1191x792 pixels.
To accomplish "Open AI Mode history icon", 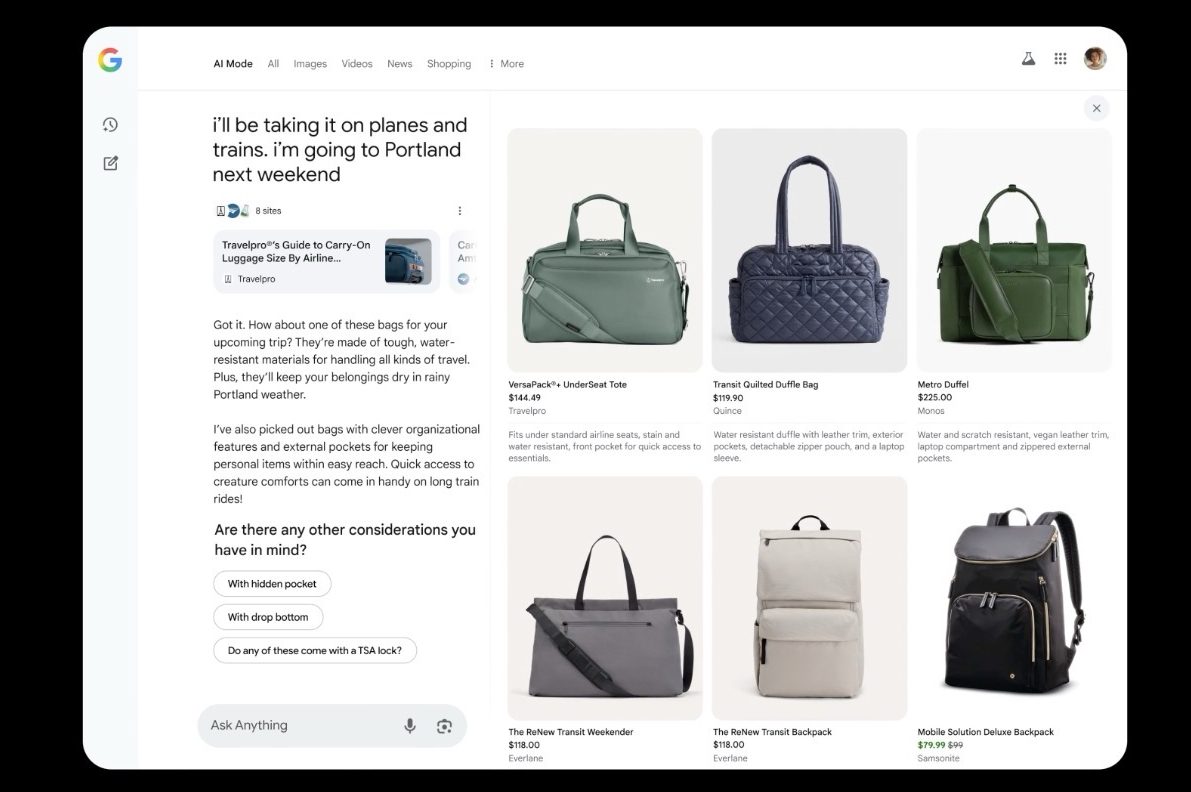I will (110, 125).
